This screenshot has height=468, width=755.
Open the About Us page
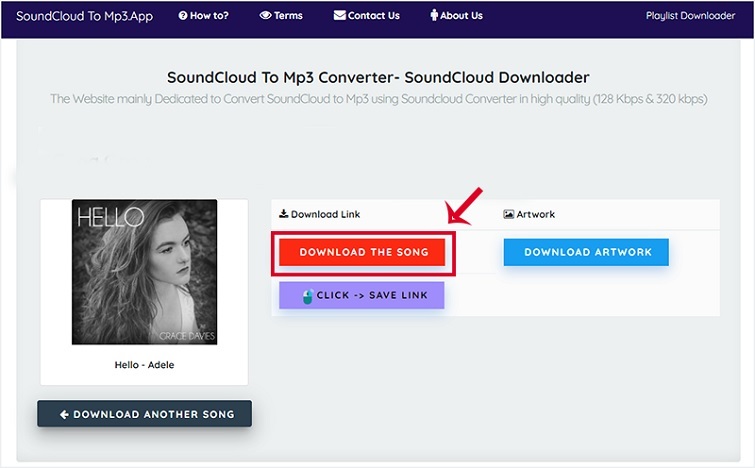tap(461, 16)
